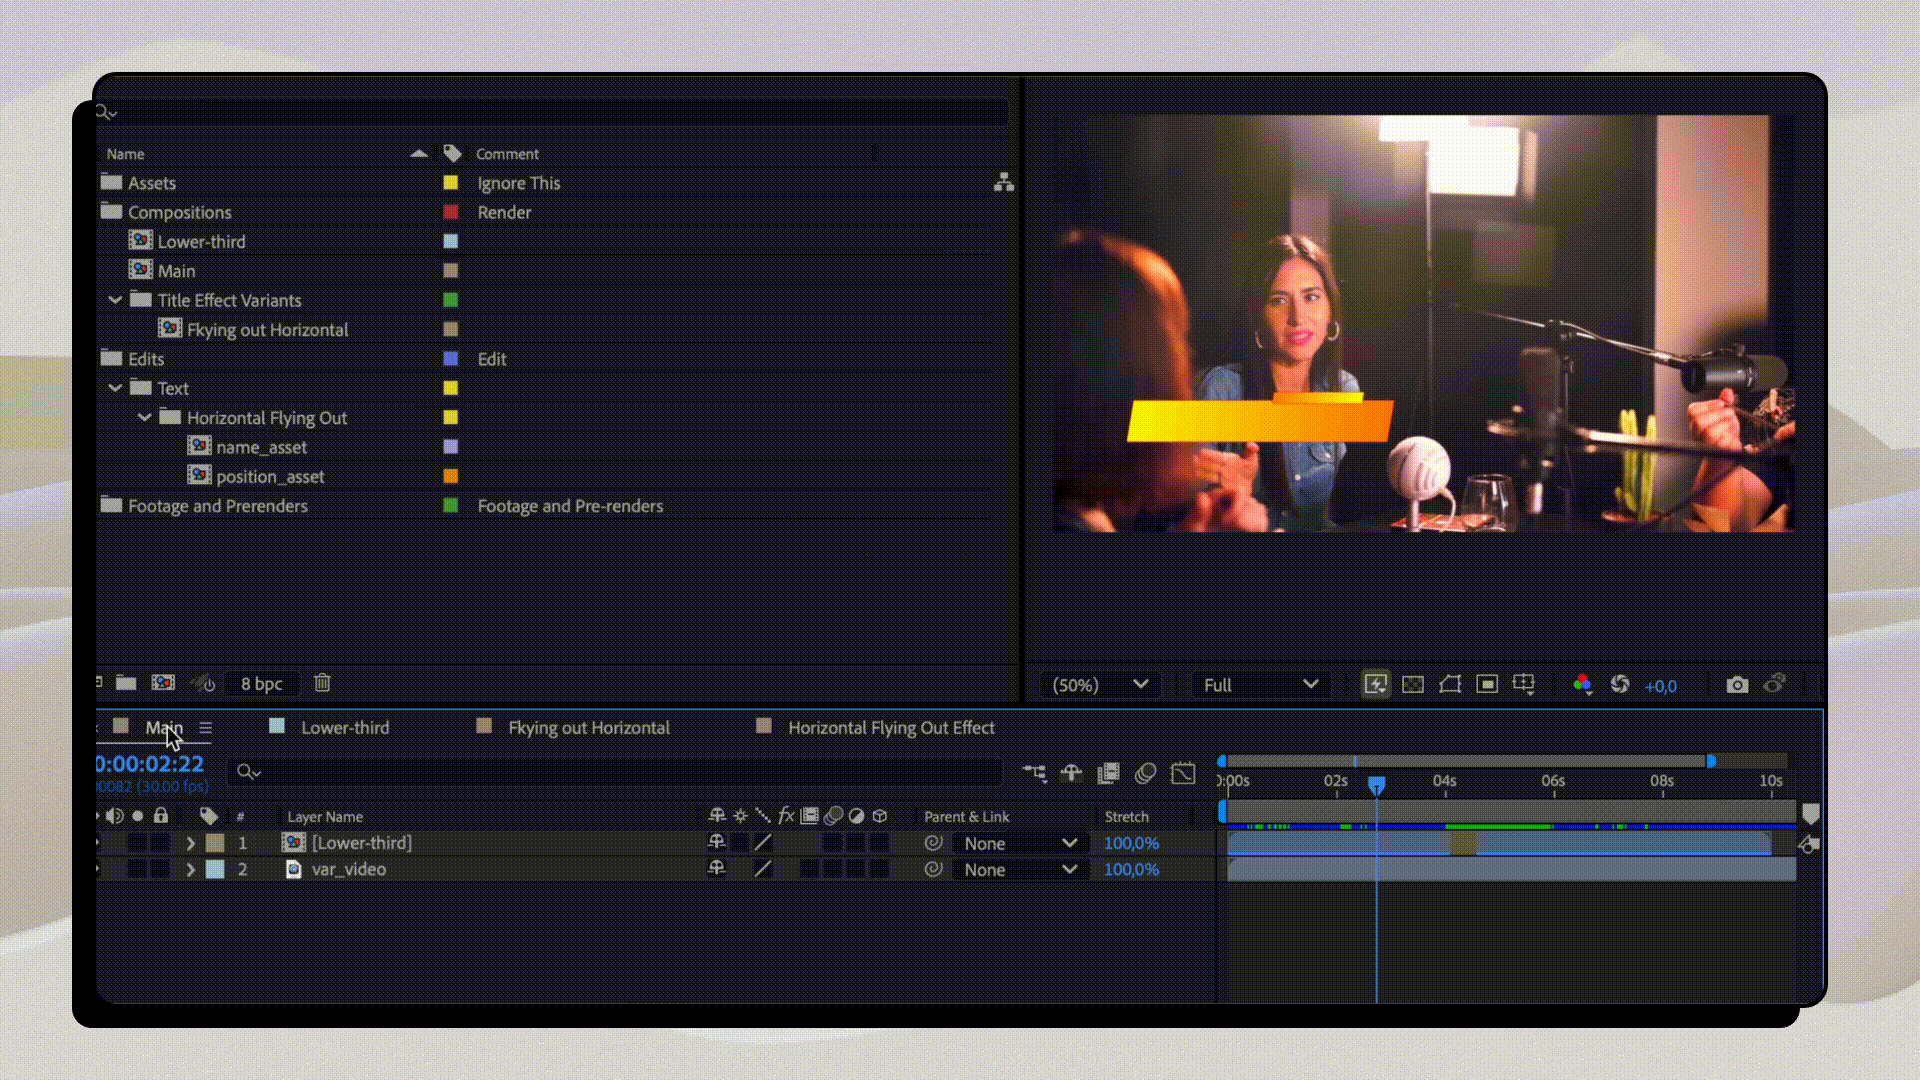Expand the var_video layer properties
1920x1080 pixels.
tap(190, 870)
